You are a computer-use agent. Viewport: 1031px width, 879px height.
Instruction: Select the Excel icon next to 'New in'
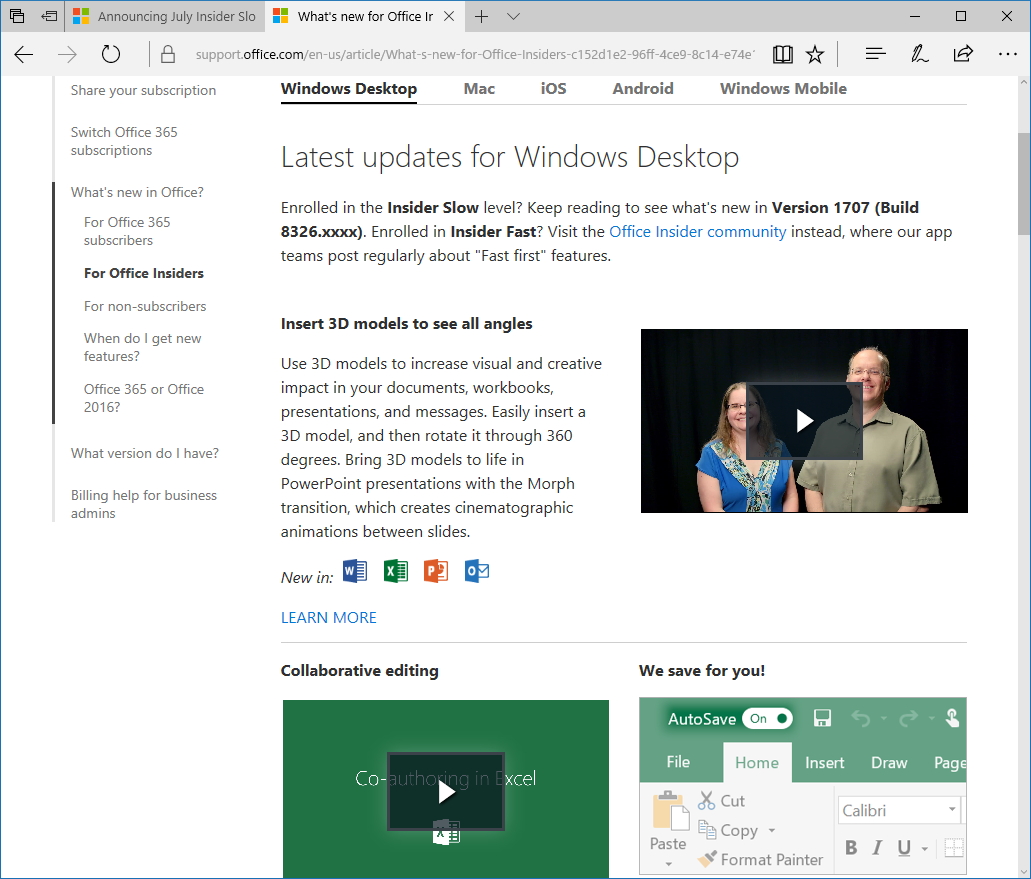[x=395, y=570]
